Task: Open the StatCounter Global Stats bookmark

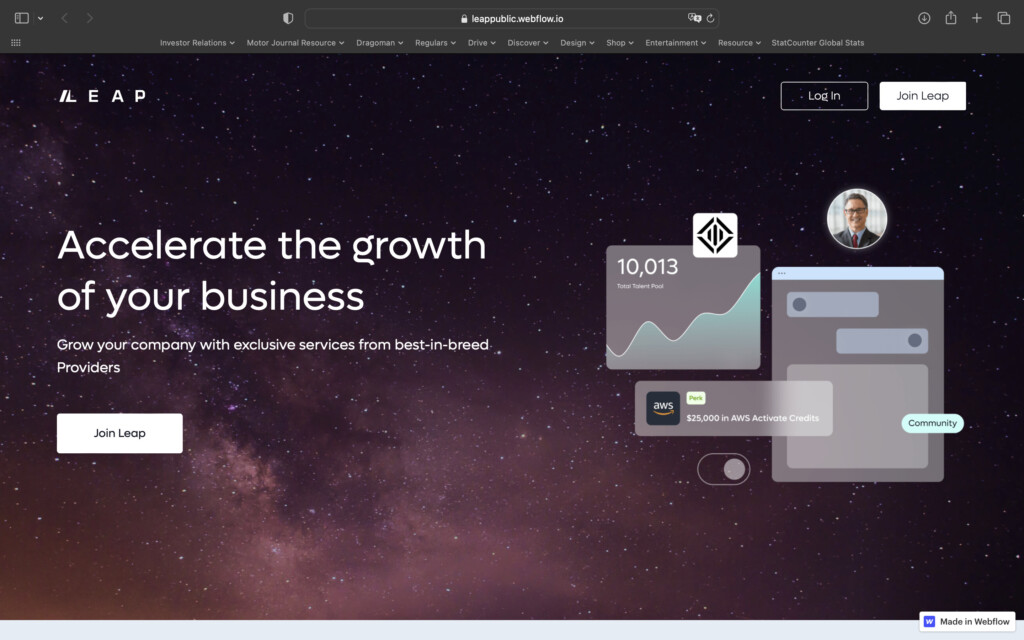Action: 817,43
